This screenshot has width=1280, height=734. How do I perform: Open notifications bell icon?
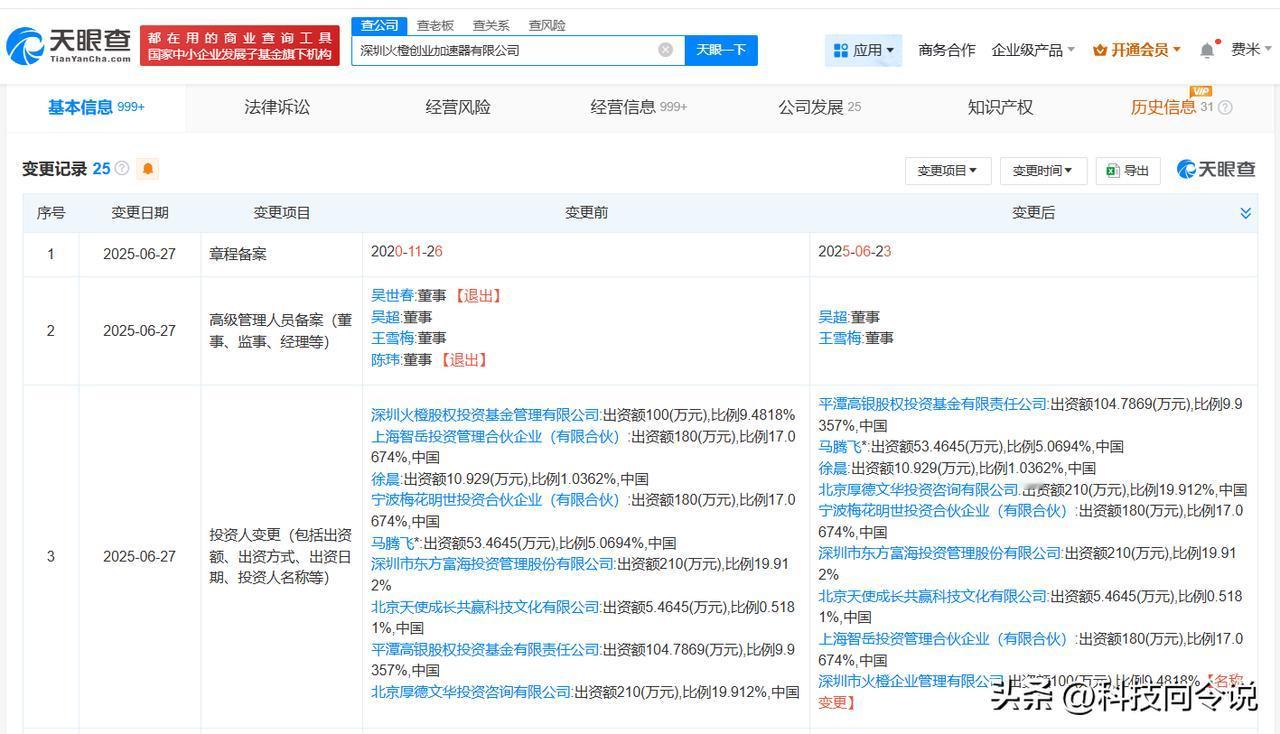coord(1208,50)
